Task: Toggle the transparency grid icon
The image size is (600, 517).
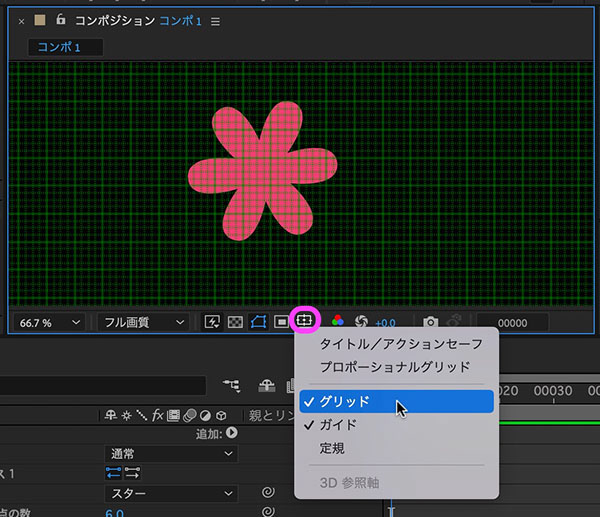Action: tap(235, 322)
